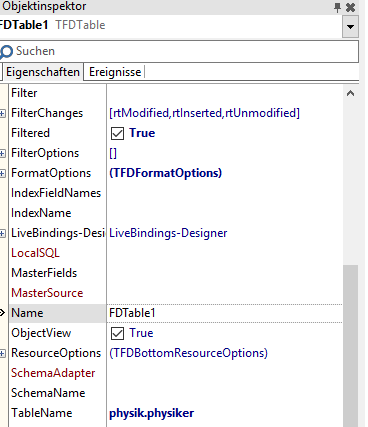Expand the LiveBindings-Designer property
The height and width of the screenshot is (427, 368).
tap(3, 233)
